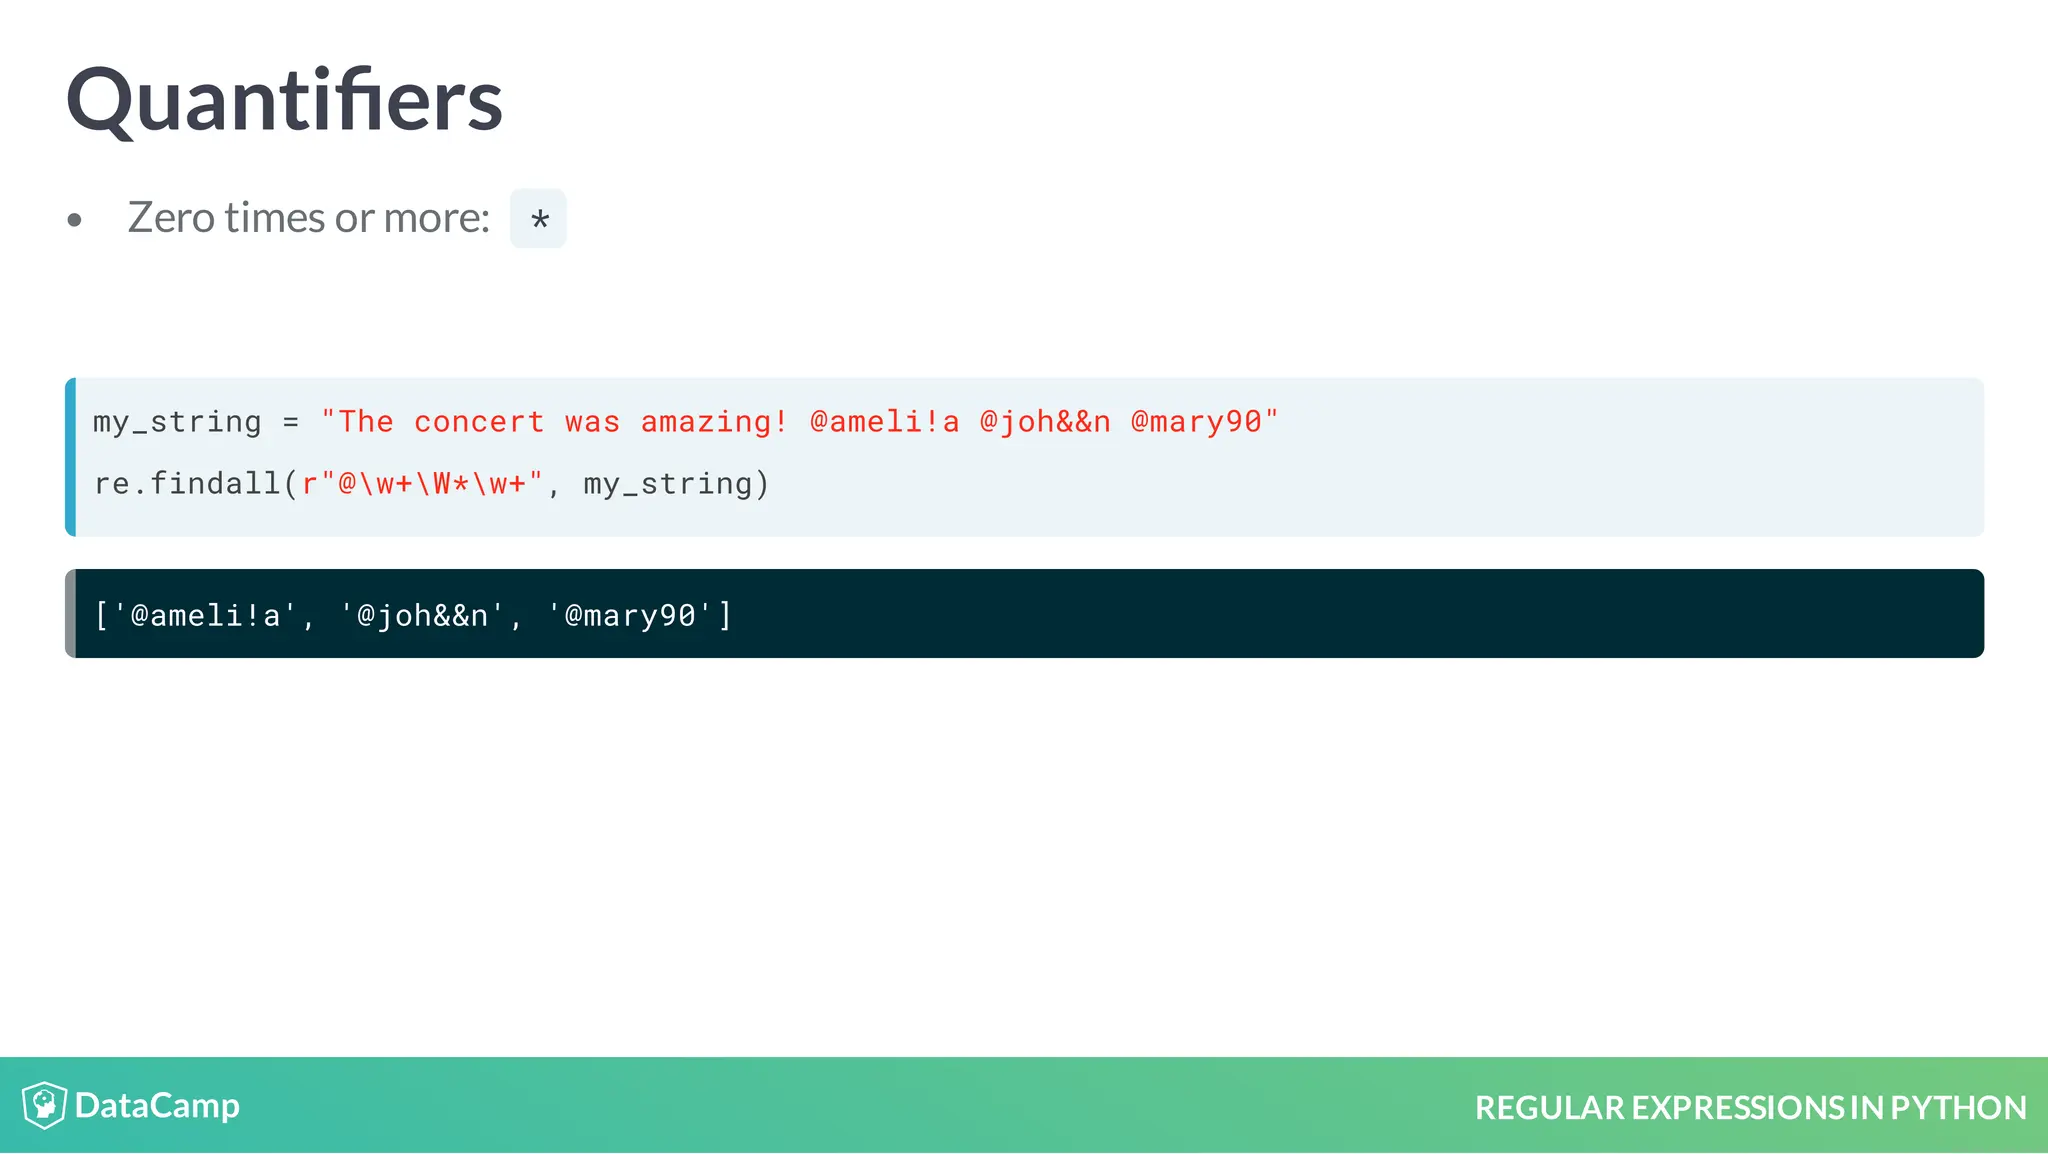
Task: Click the asterisk quantifier code badge
Action: [x=538, y=218]
